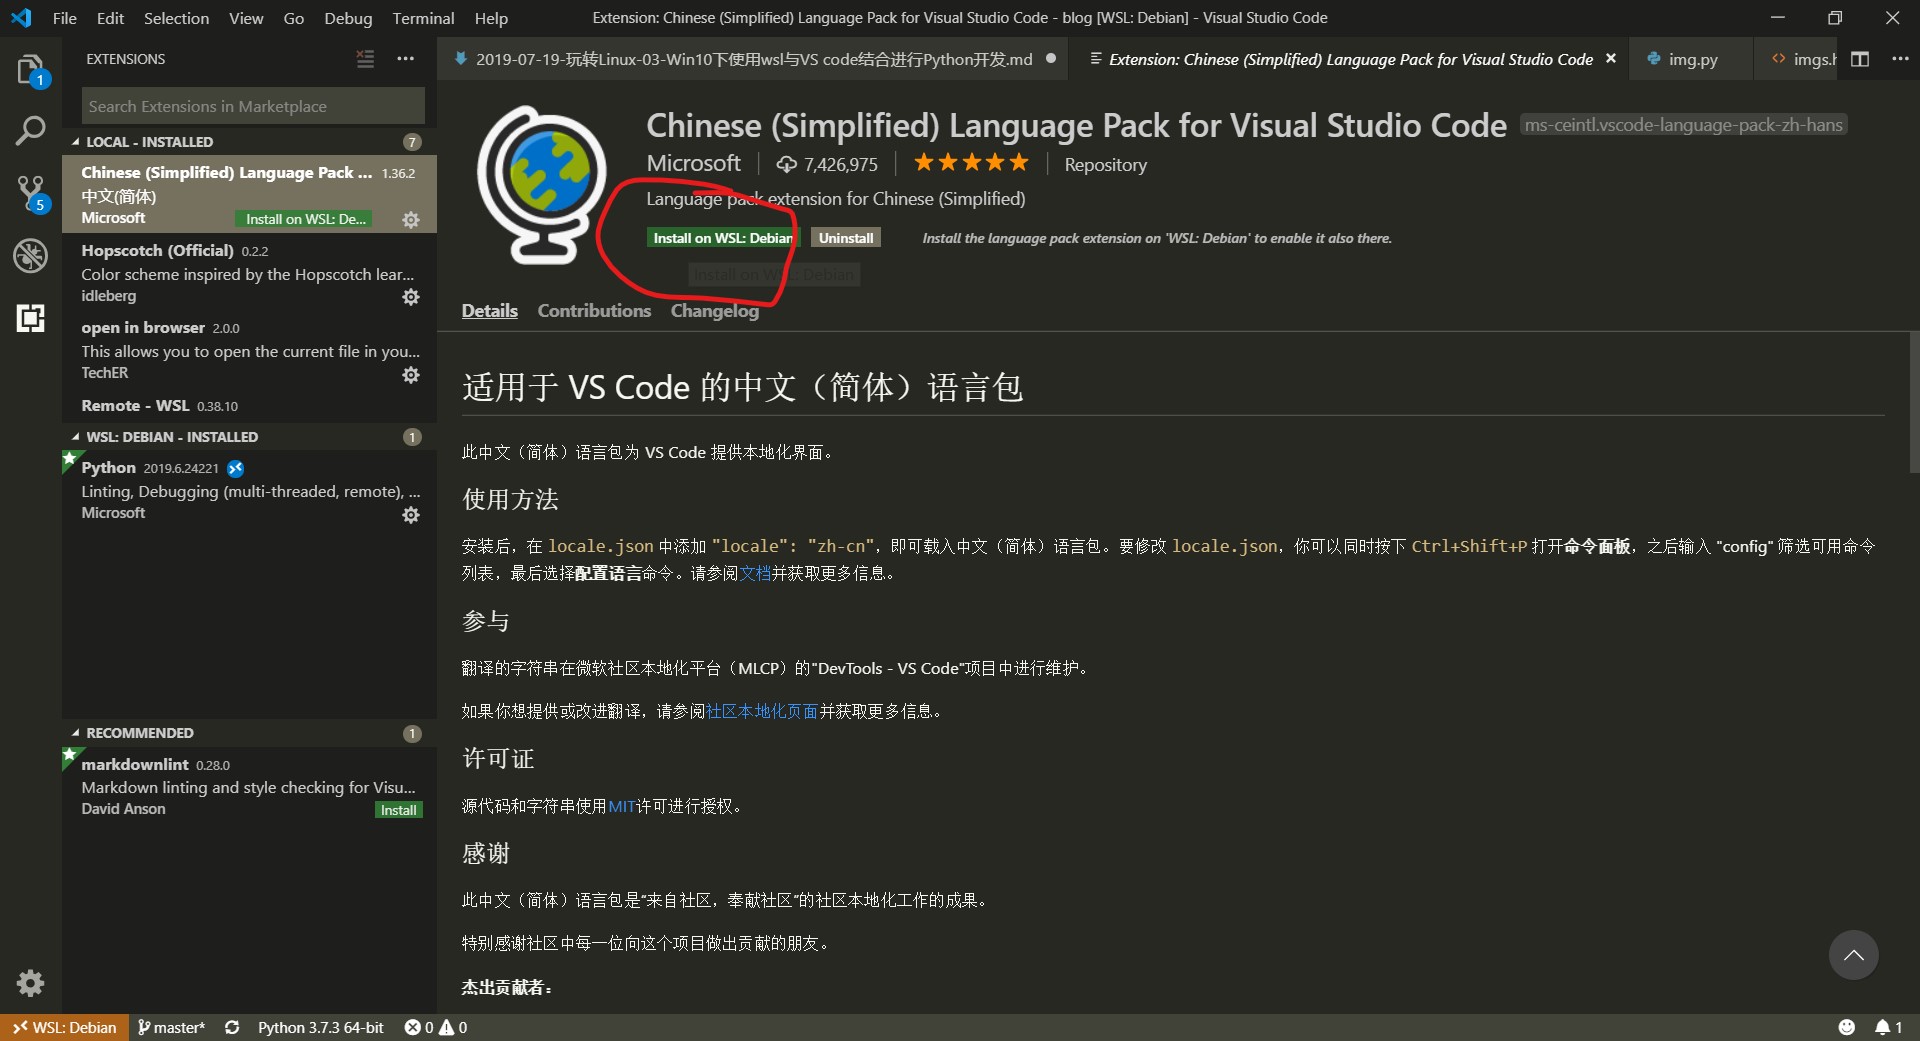Click the install count download icon
Image resolution: width=1920 pixels, height=1041 pixels.
click(787, 164)
